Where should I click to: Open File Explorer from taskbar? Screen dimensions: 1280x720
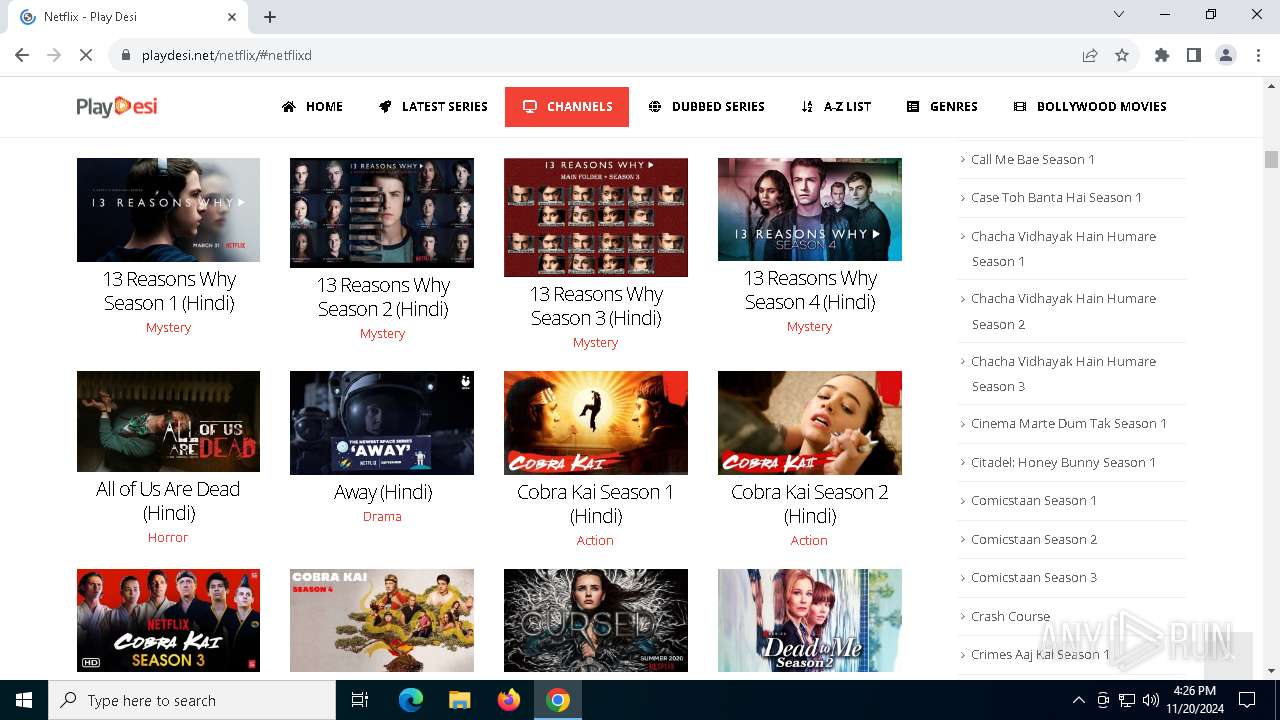click(459, 700)
